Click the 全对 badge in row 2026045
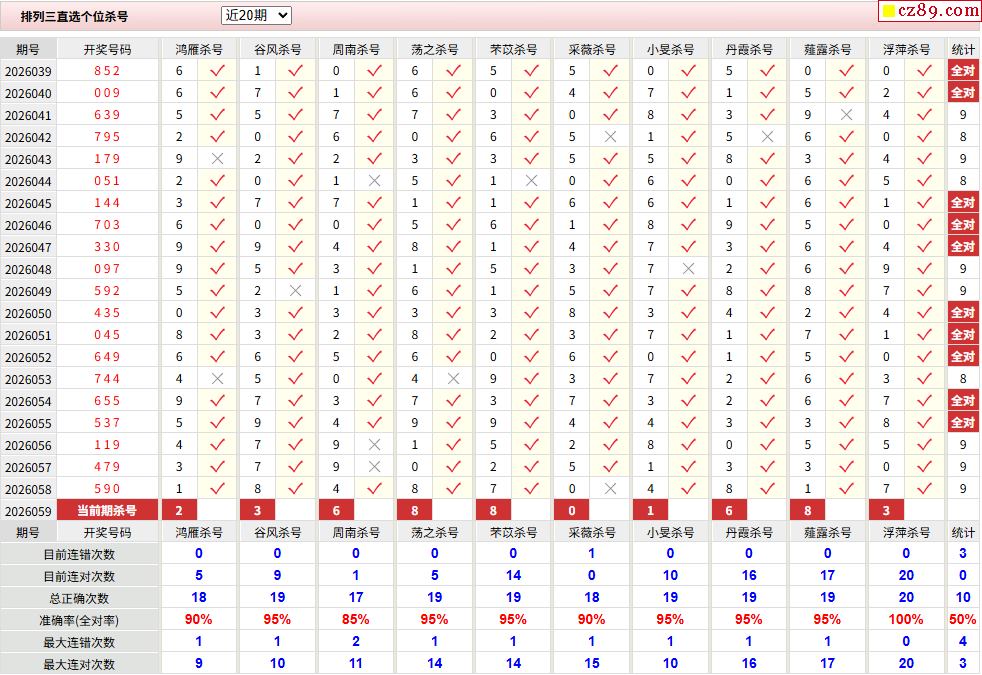 [963, 203]
